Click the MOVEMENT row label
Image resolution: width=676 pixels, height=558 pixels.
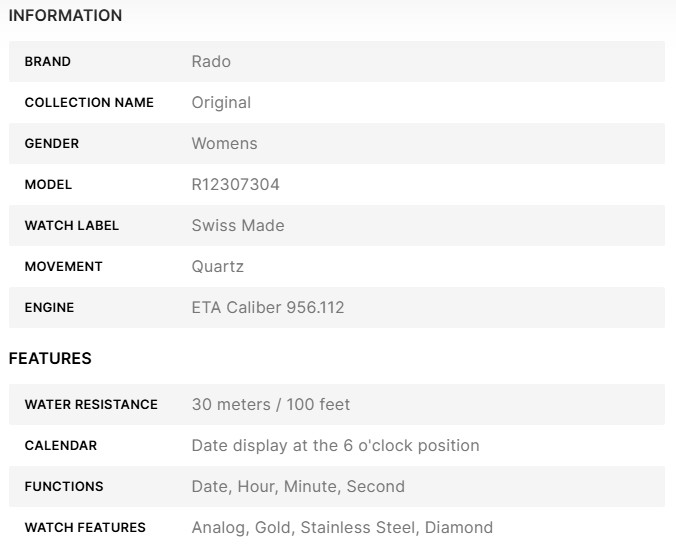click(x=63, y=267)
